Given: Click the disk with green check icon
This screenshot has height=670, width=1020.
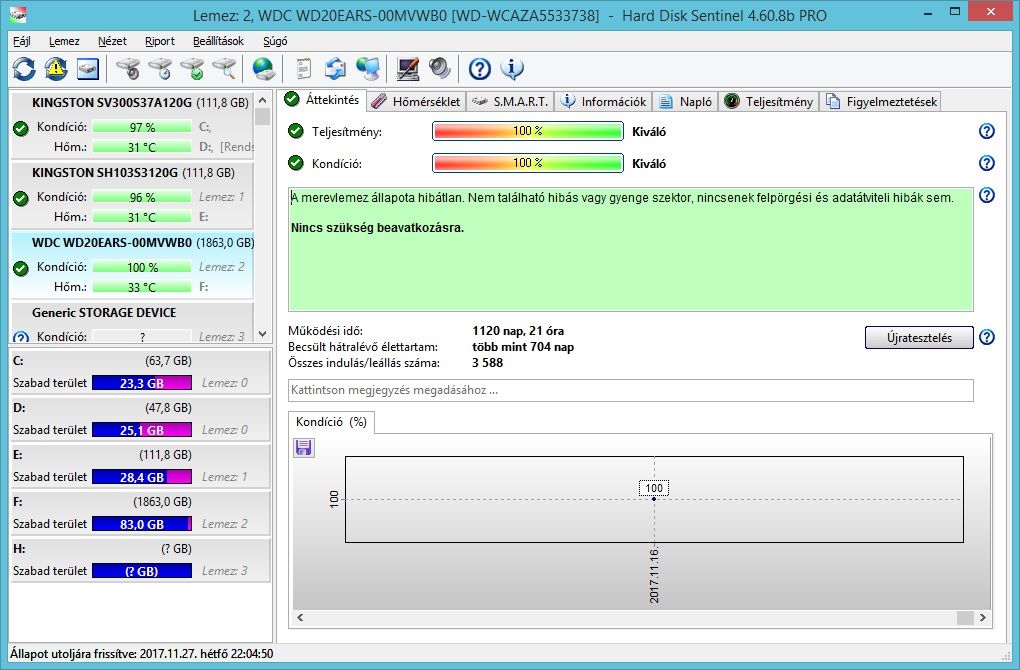Looking at the screenshot, I should pyautogui.click(x=193, y=68).
